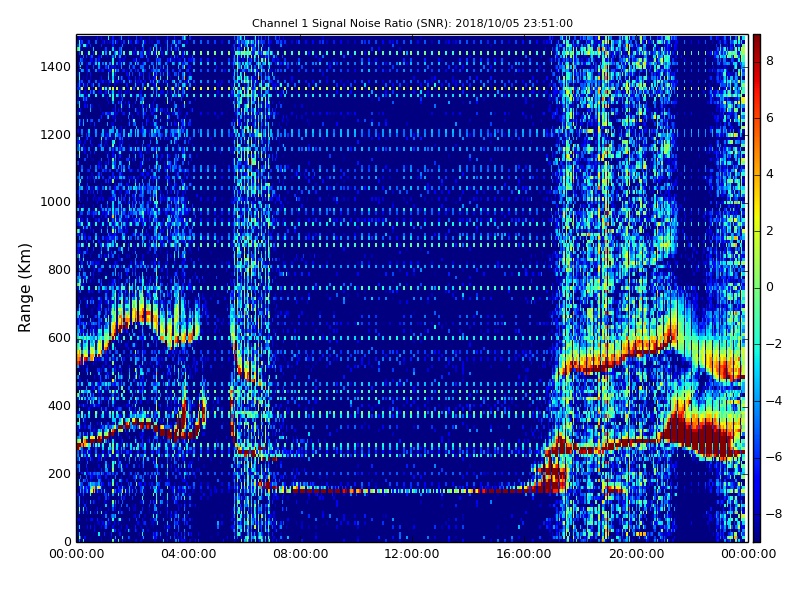
Task: Click the 20:00:00 time axis label
Action: 636,554
